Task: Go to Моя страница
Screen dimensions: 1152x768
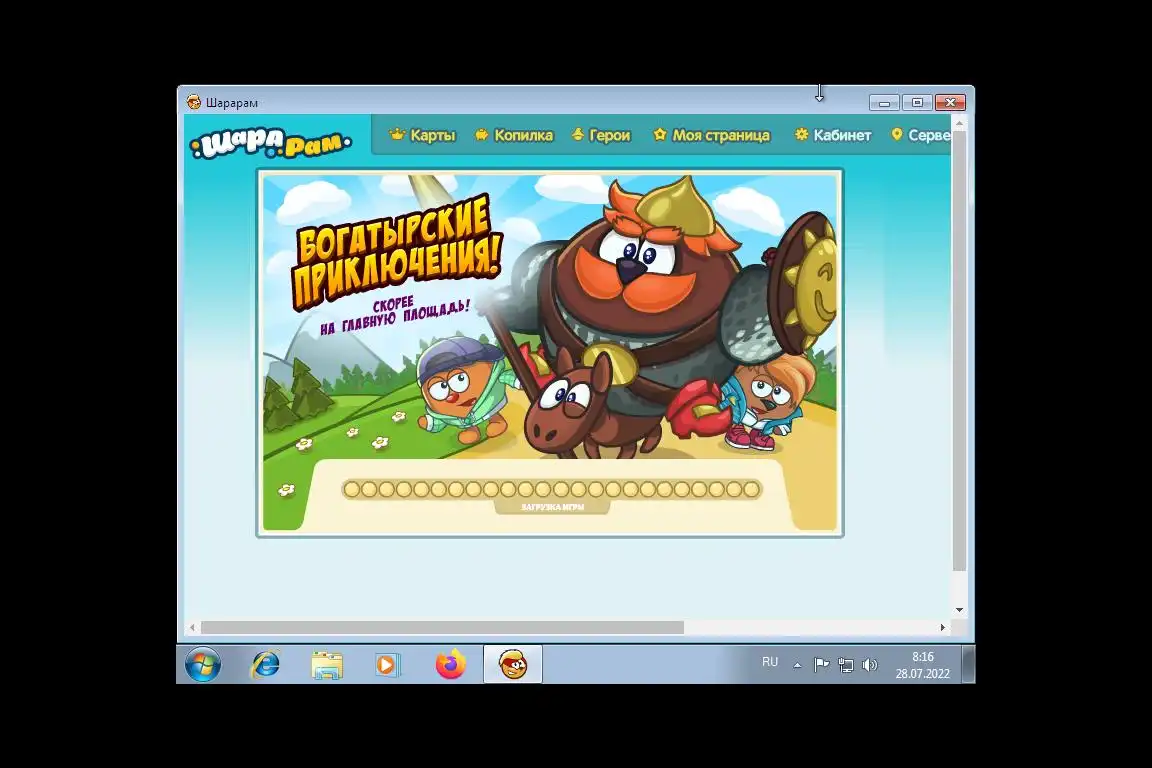Action: click(x=711, y=135)
